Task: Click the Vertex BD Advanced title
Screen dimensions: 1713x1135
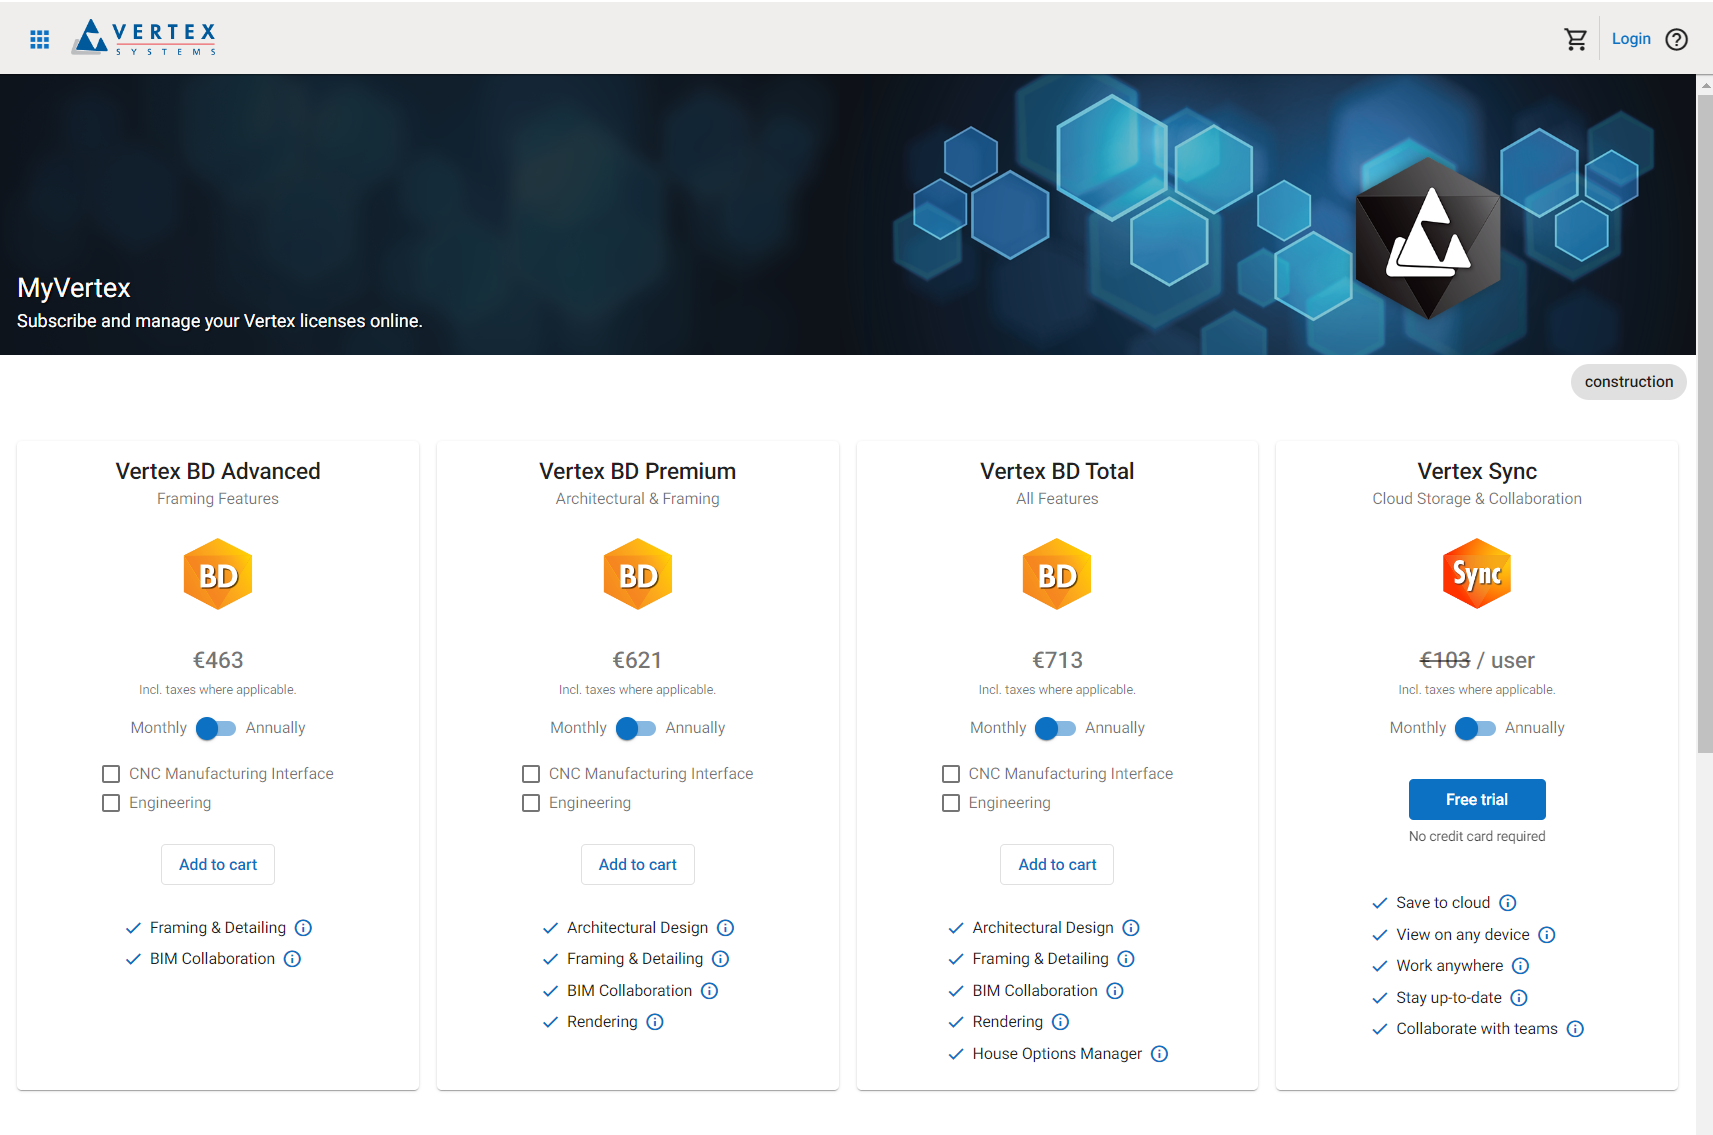Action: [x=218, y=471]
